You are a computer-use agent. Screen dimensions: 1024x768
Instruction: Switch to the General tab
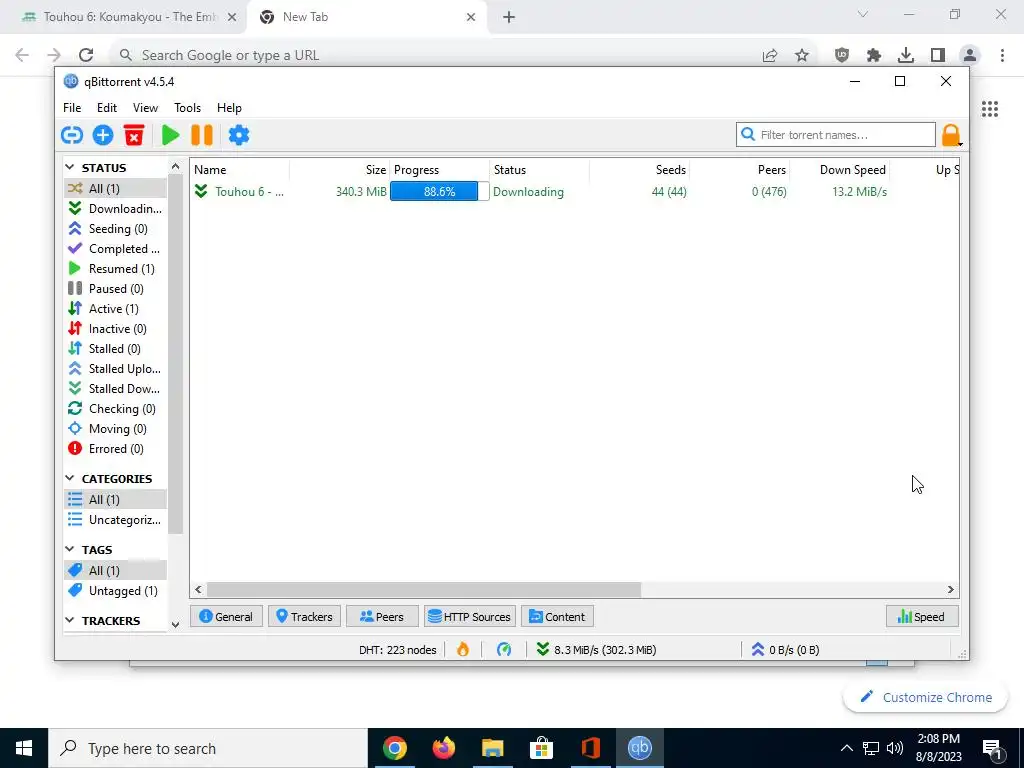pos(226,616)
